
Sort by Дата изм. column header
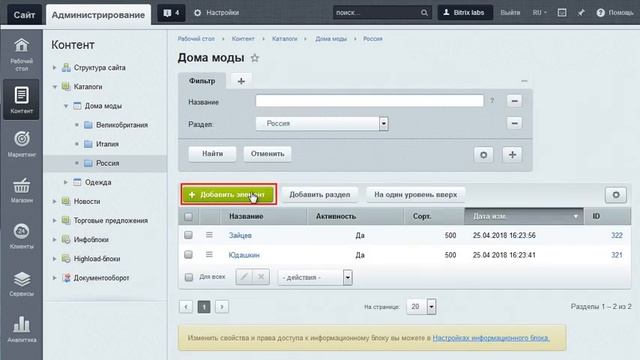(524, 216)
